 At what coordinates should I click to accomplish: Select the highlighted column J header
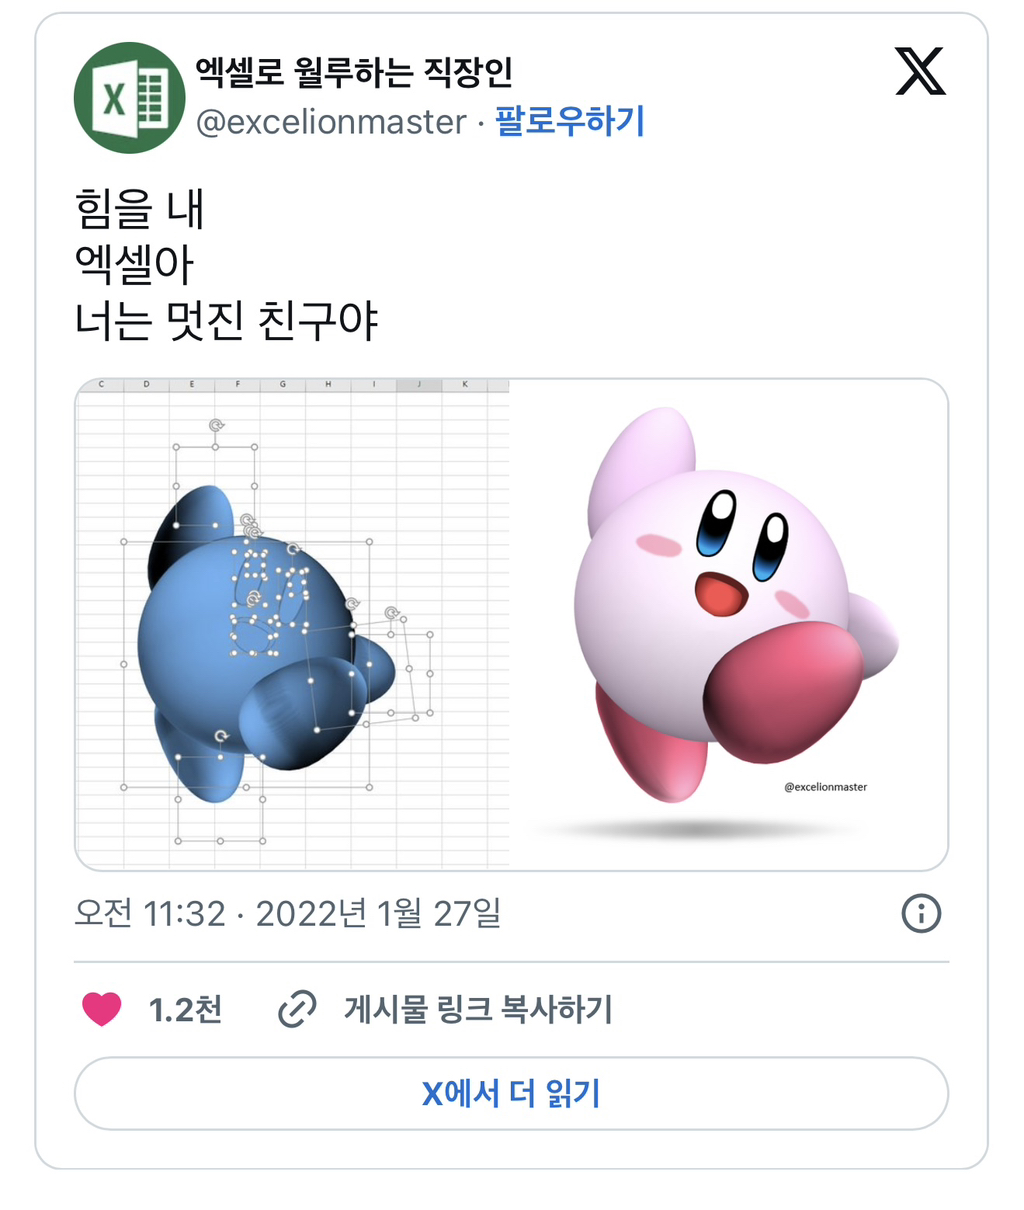[x=419, y=385]
